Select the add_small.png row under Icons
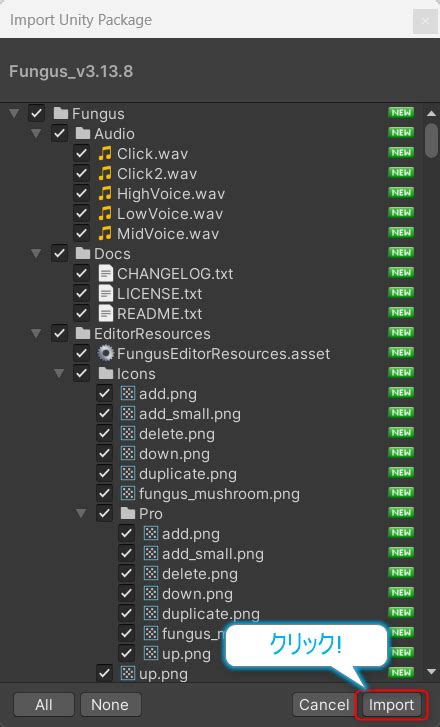The height and width of the screenshot is (727, 440). pyautogui.click(x=211, y=414)
